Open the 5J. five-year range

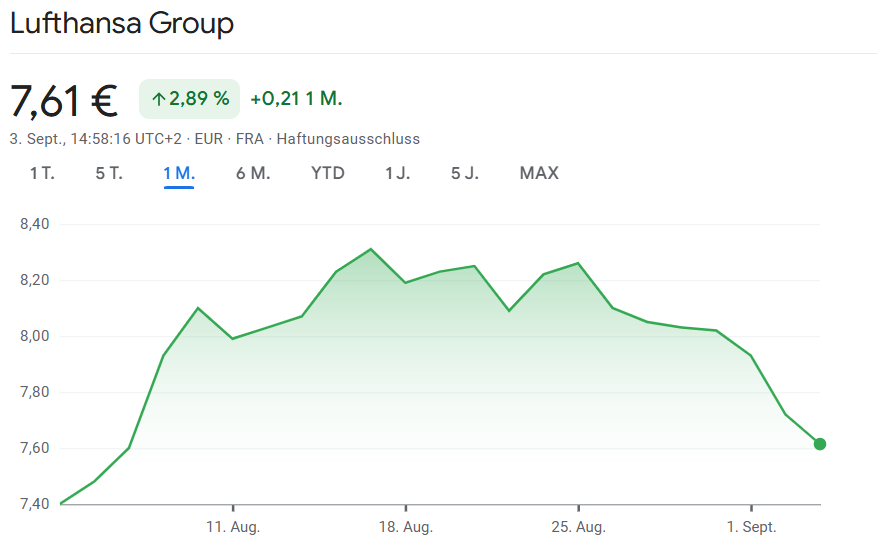[465, 173]
